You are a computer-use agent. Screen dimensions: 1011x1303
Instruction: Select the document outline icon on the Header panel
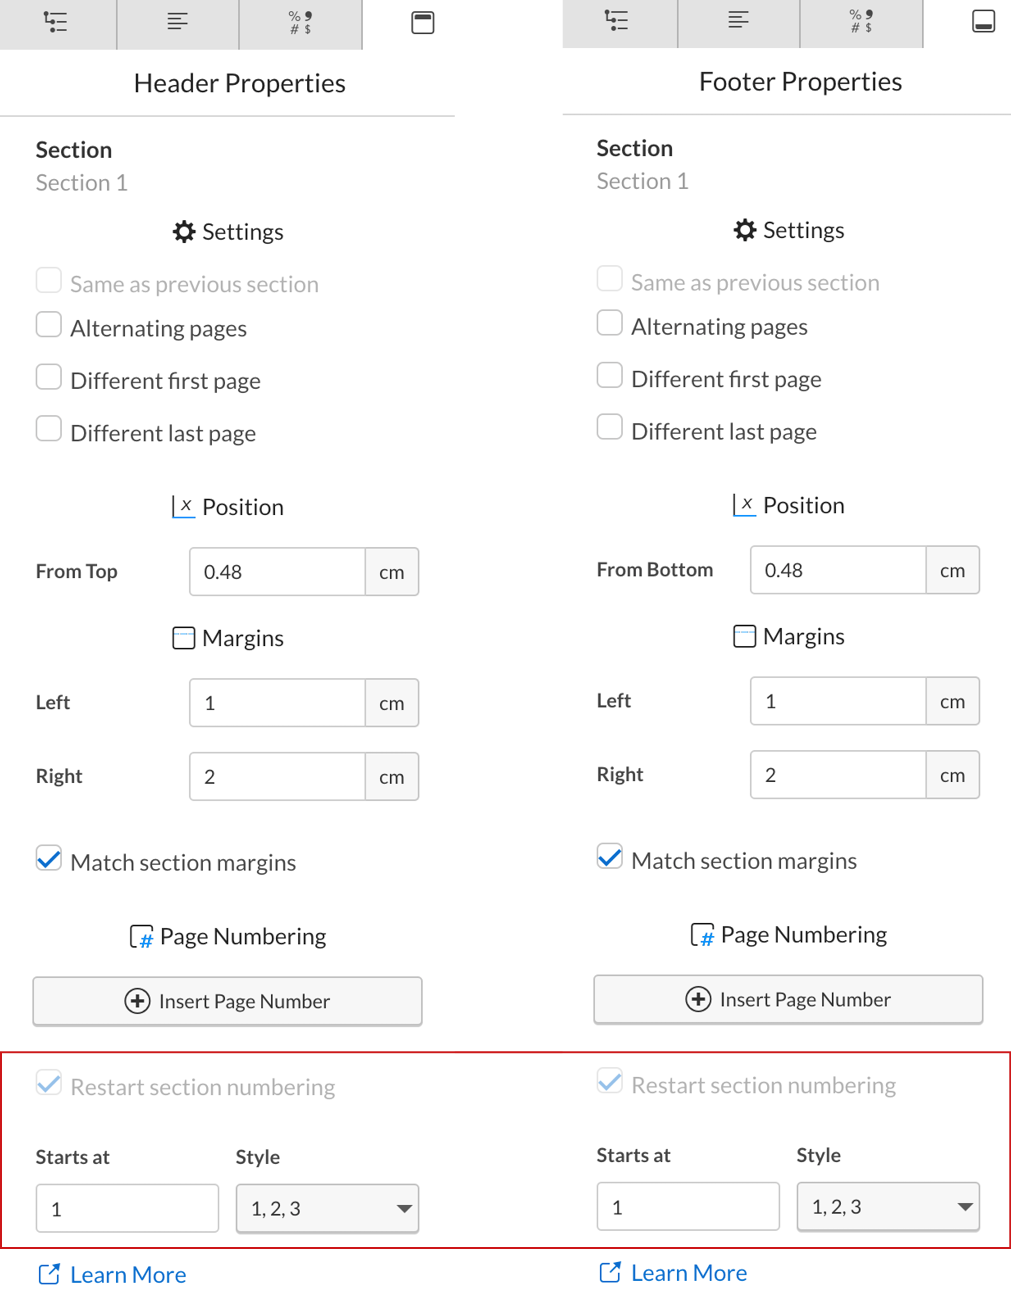coord(57,24)
